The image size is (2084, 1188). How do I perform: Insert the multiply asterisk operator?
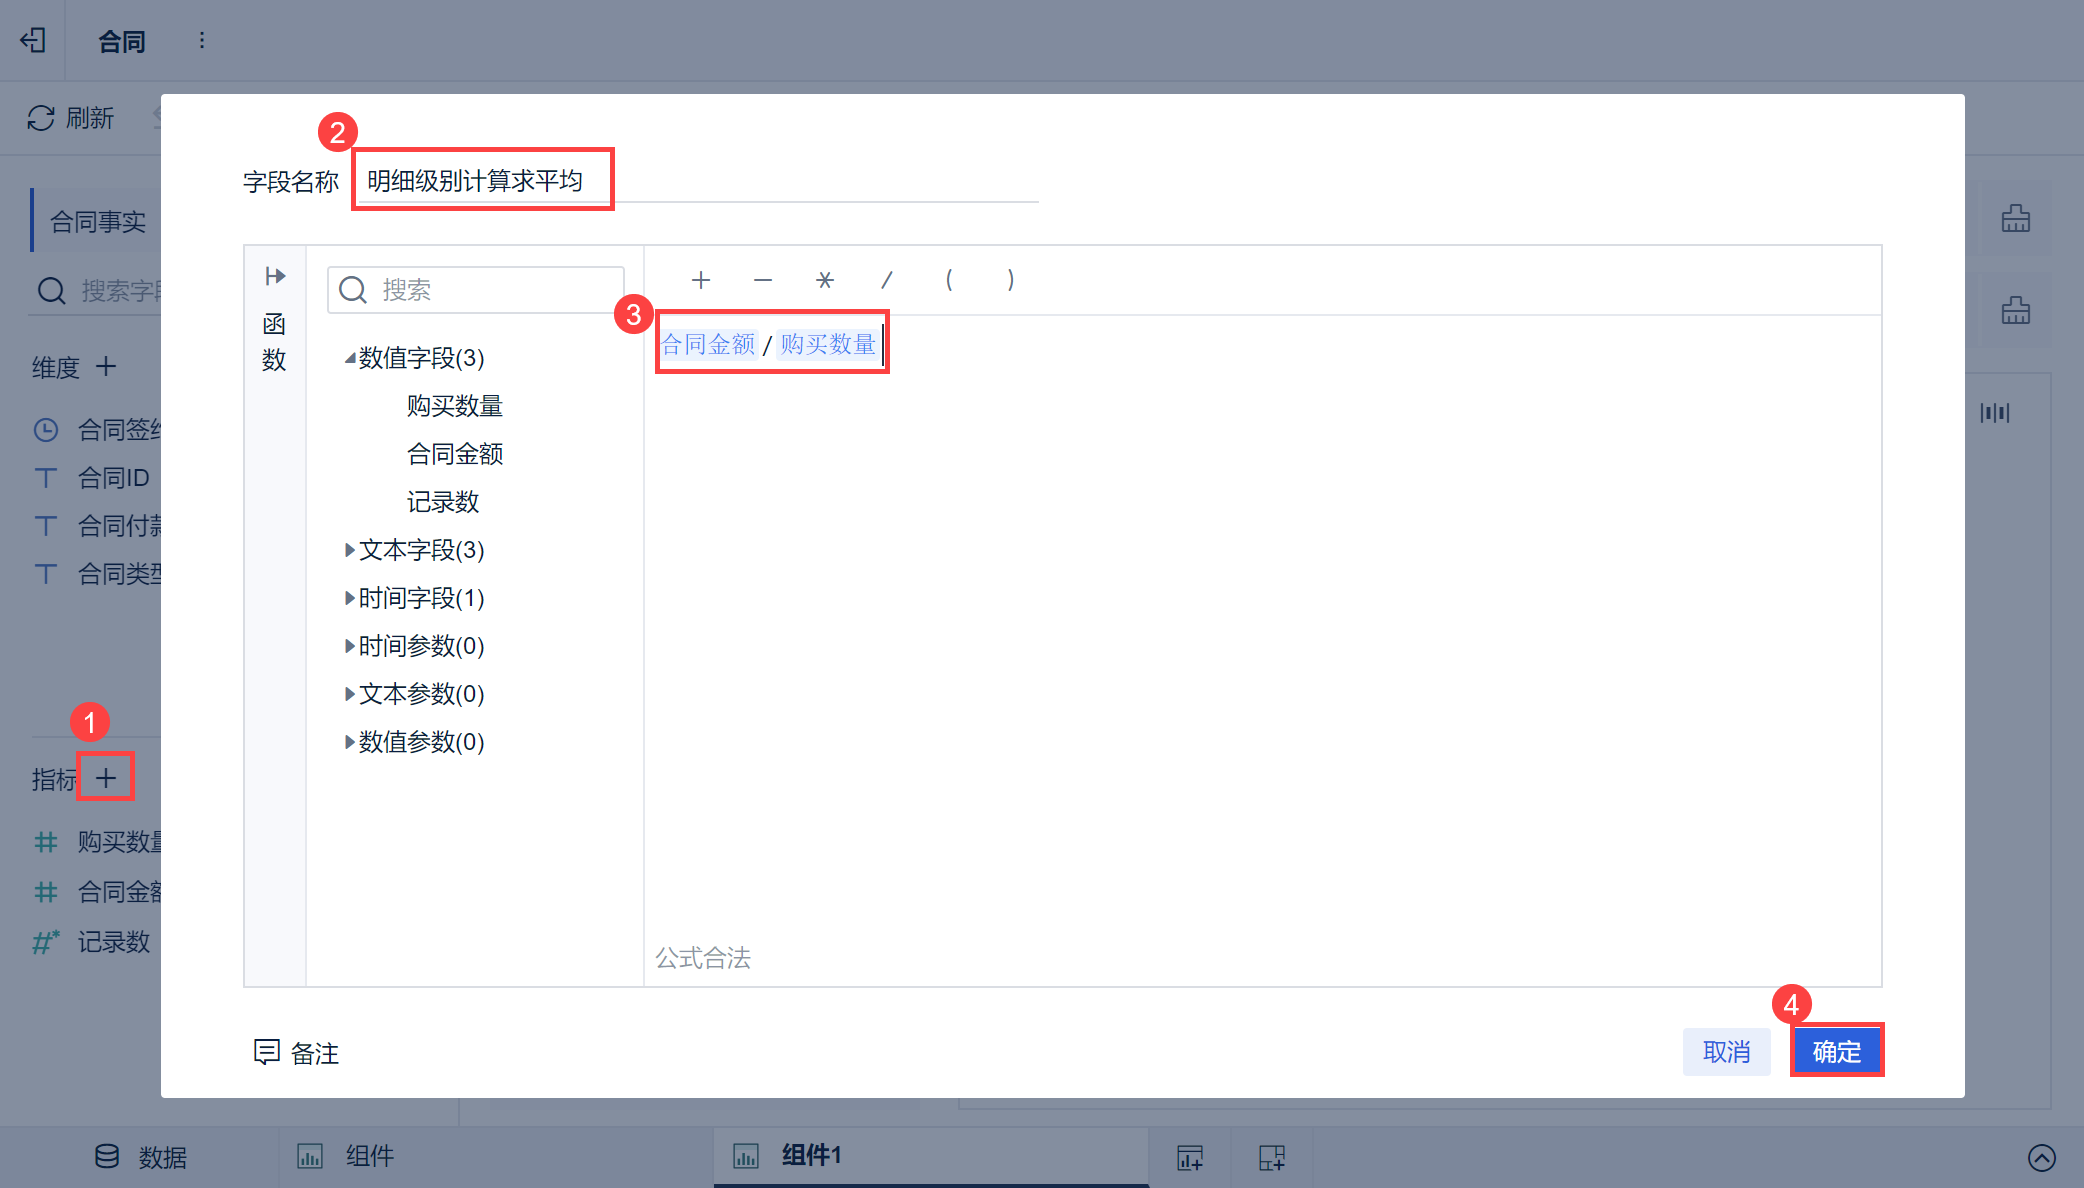pyautogui.click(x=825, y=280)
